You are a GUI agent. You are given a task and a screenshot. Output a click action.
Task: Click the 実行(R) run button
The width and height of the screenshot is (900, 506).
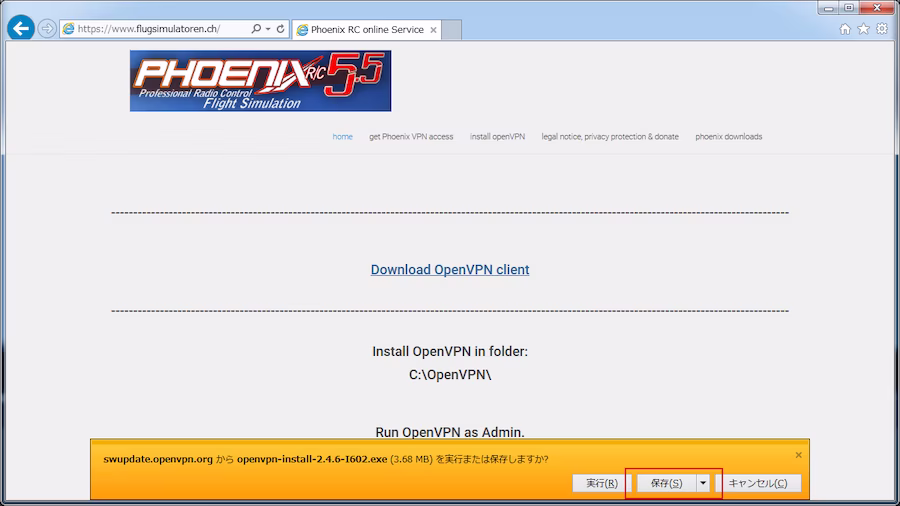(x=602, y=483)
